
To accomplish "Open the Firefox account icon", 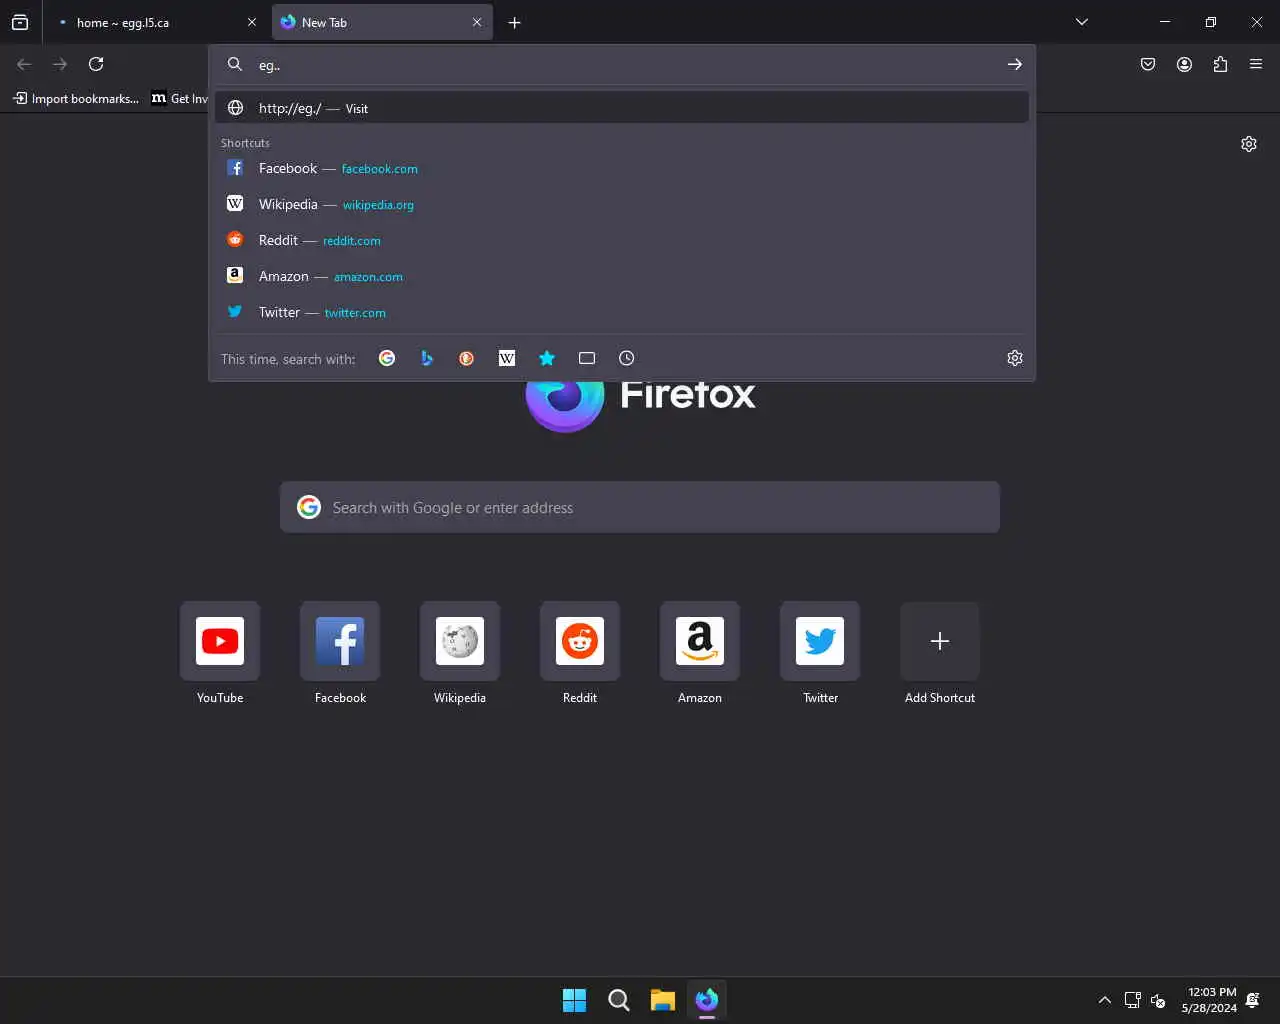I will point(1184,64).
